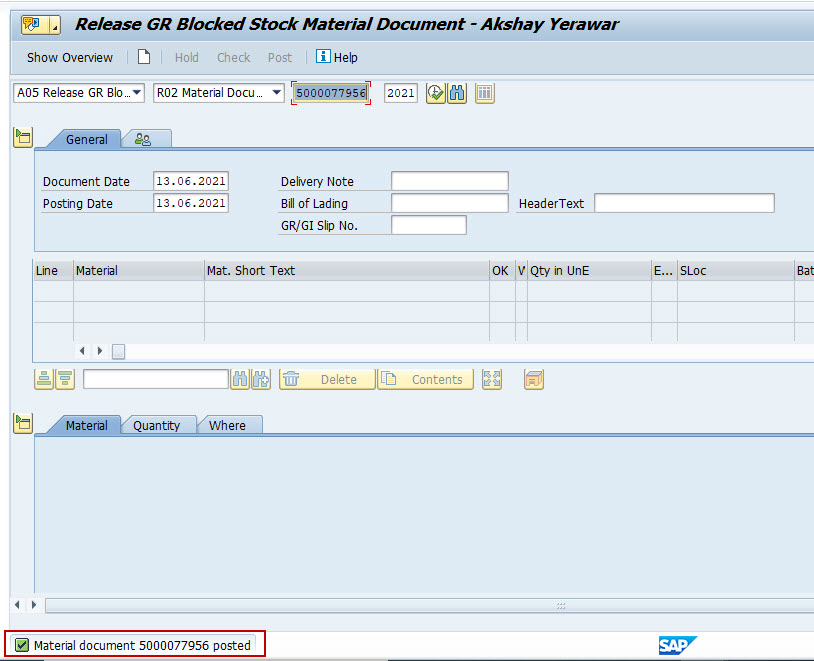The width and height of the screenshot is (814, 661).
Task: Click the 2021 year field
Action: point(401,93)
